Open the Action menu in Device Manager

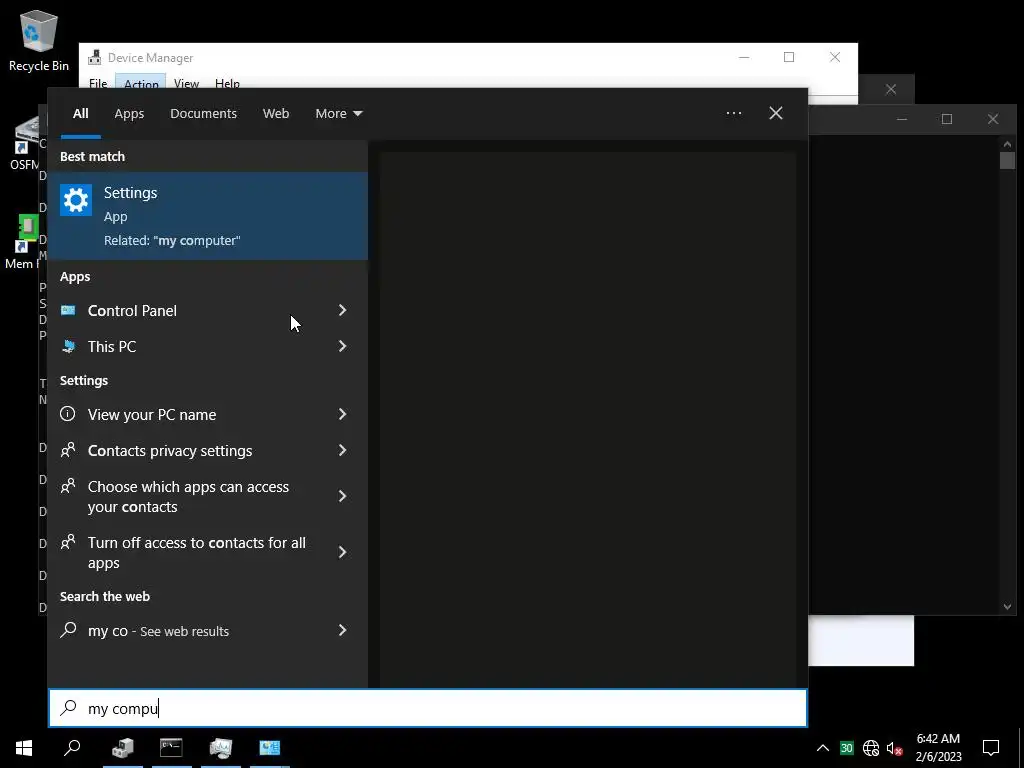(x=141, y=83)
